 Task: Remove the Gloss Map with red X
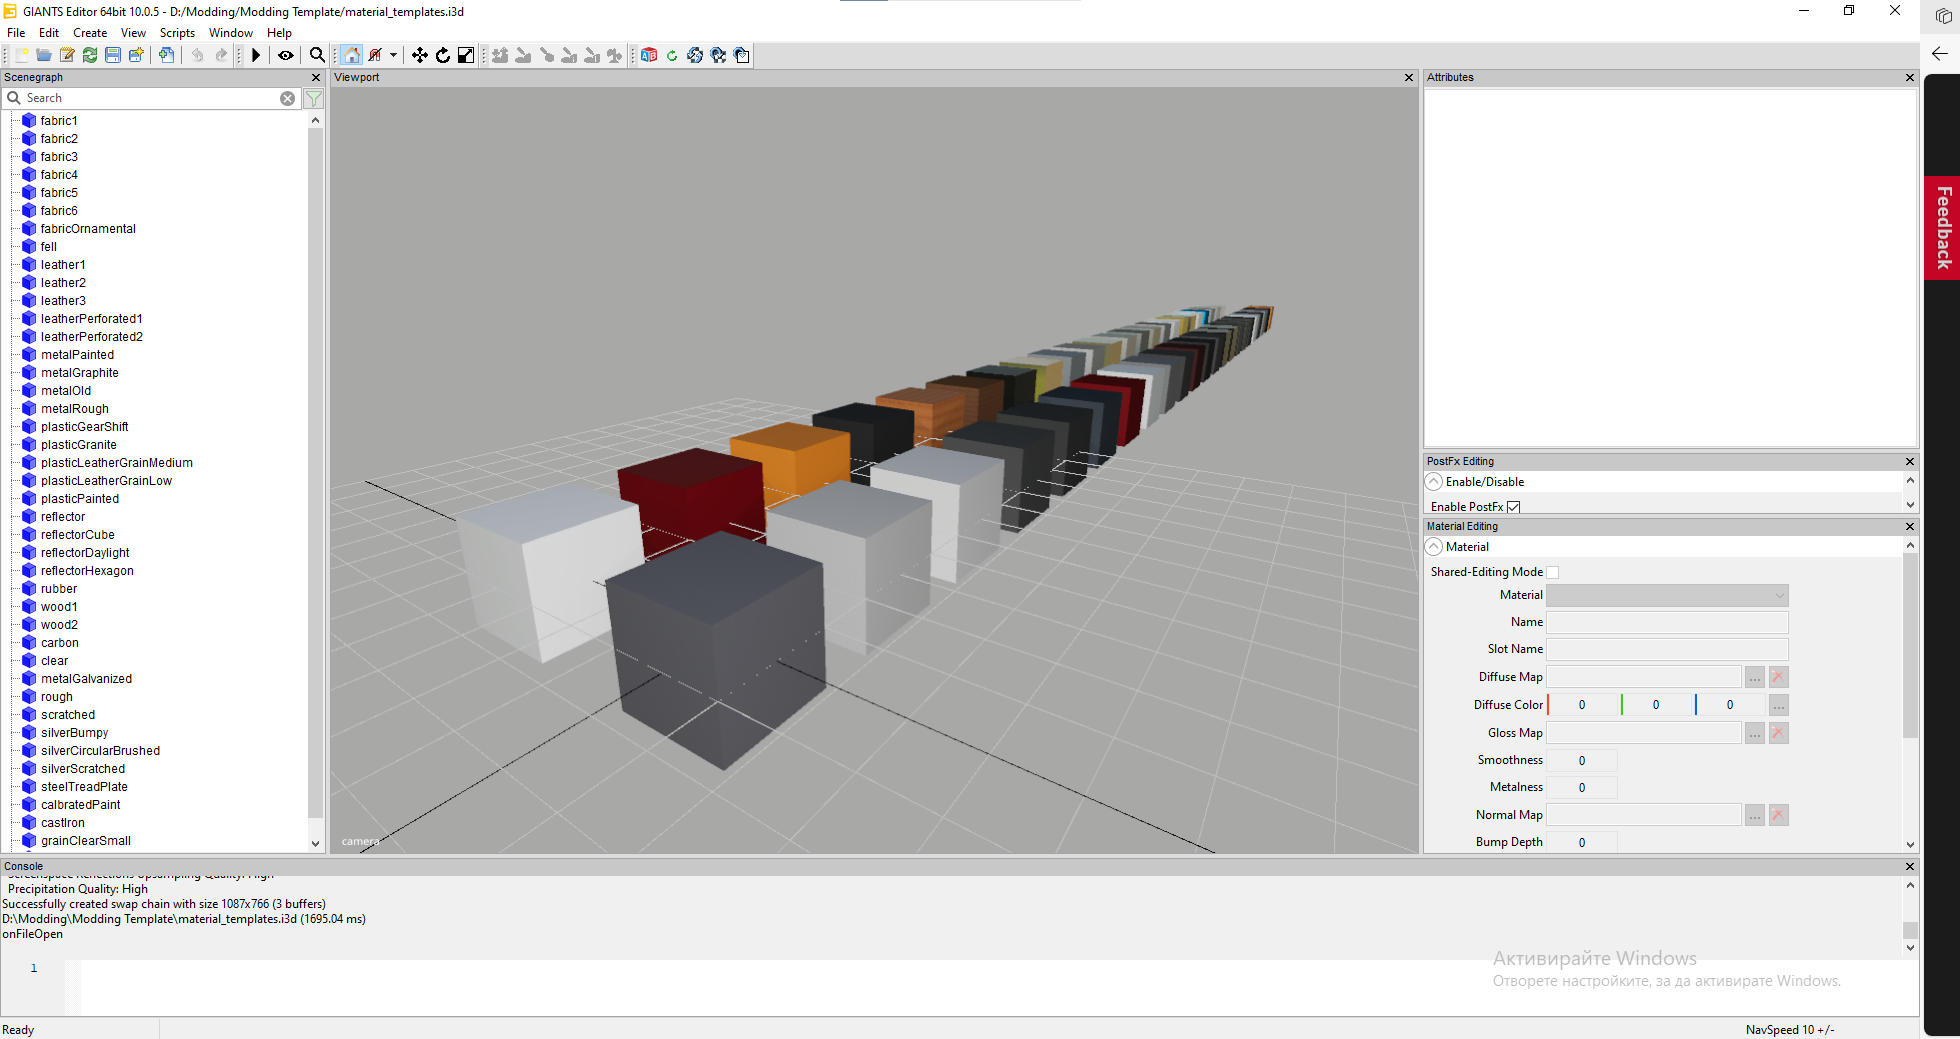(x=1778, y=733)
